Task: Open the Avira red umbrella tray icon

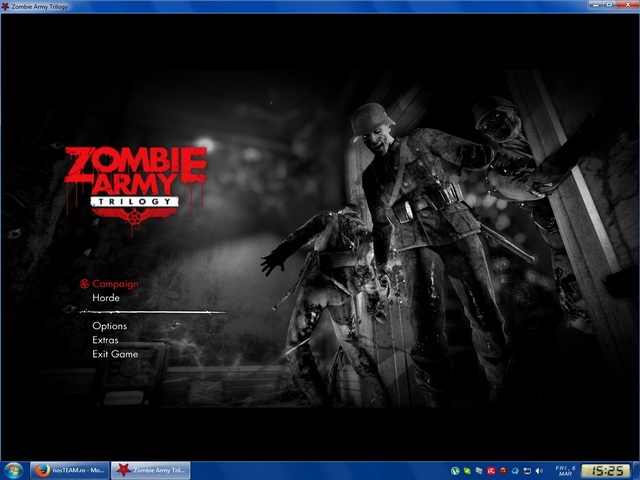Action: tap(491, 471)
